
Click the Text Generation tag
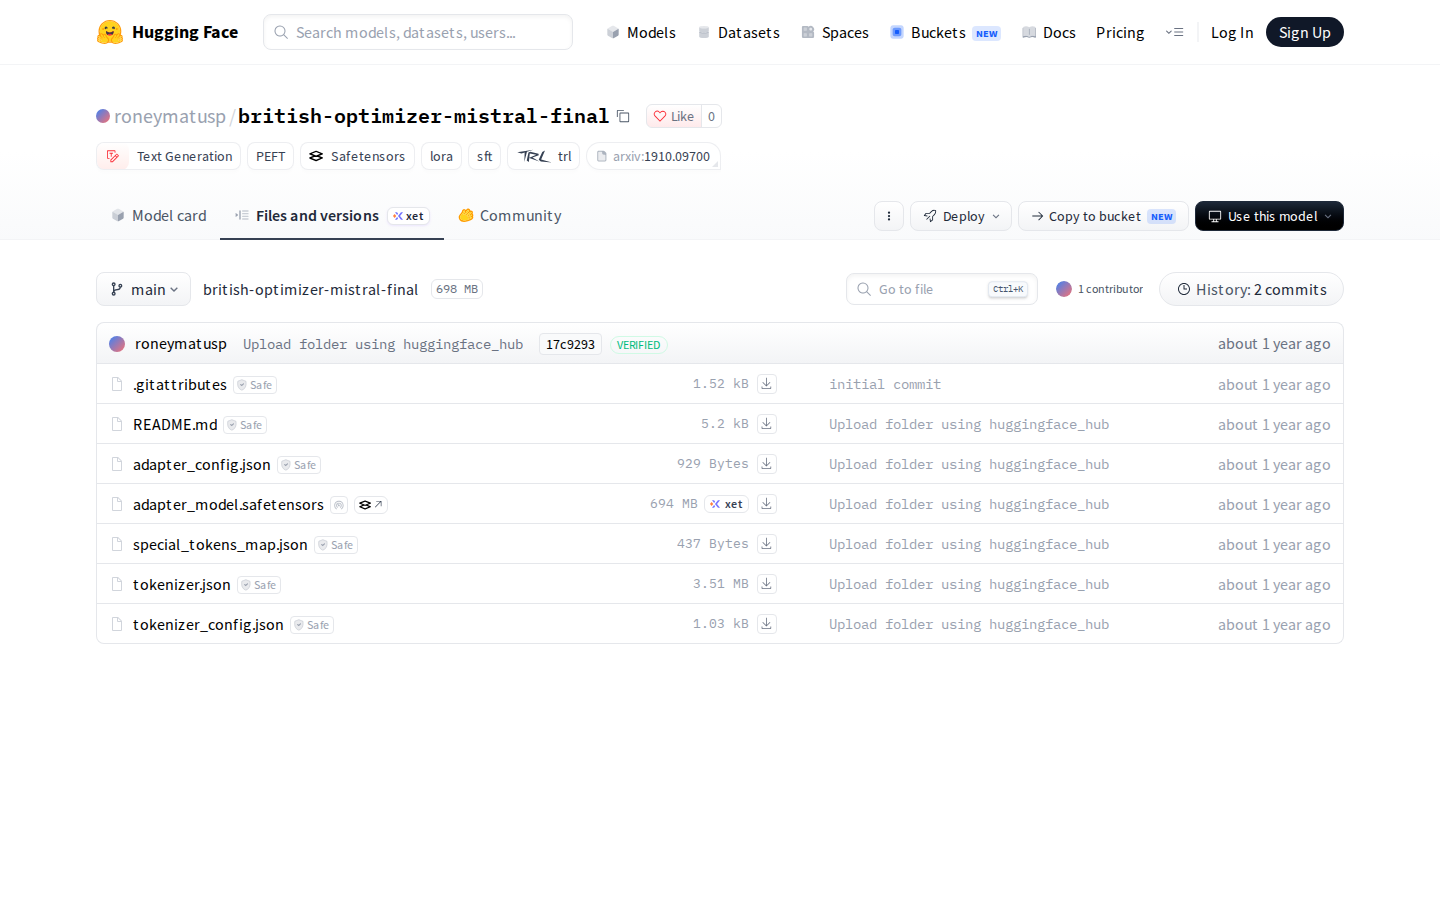(169, 156)
